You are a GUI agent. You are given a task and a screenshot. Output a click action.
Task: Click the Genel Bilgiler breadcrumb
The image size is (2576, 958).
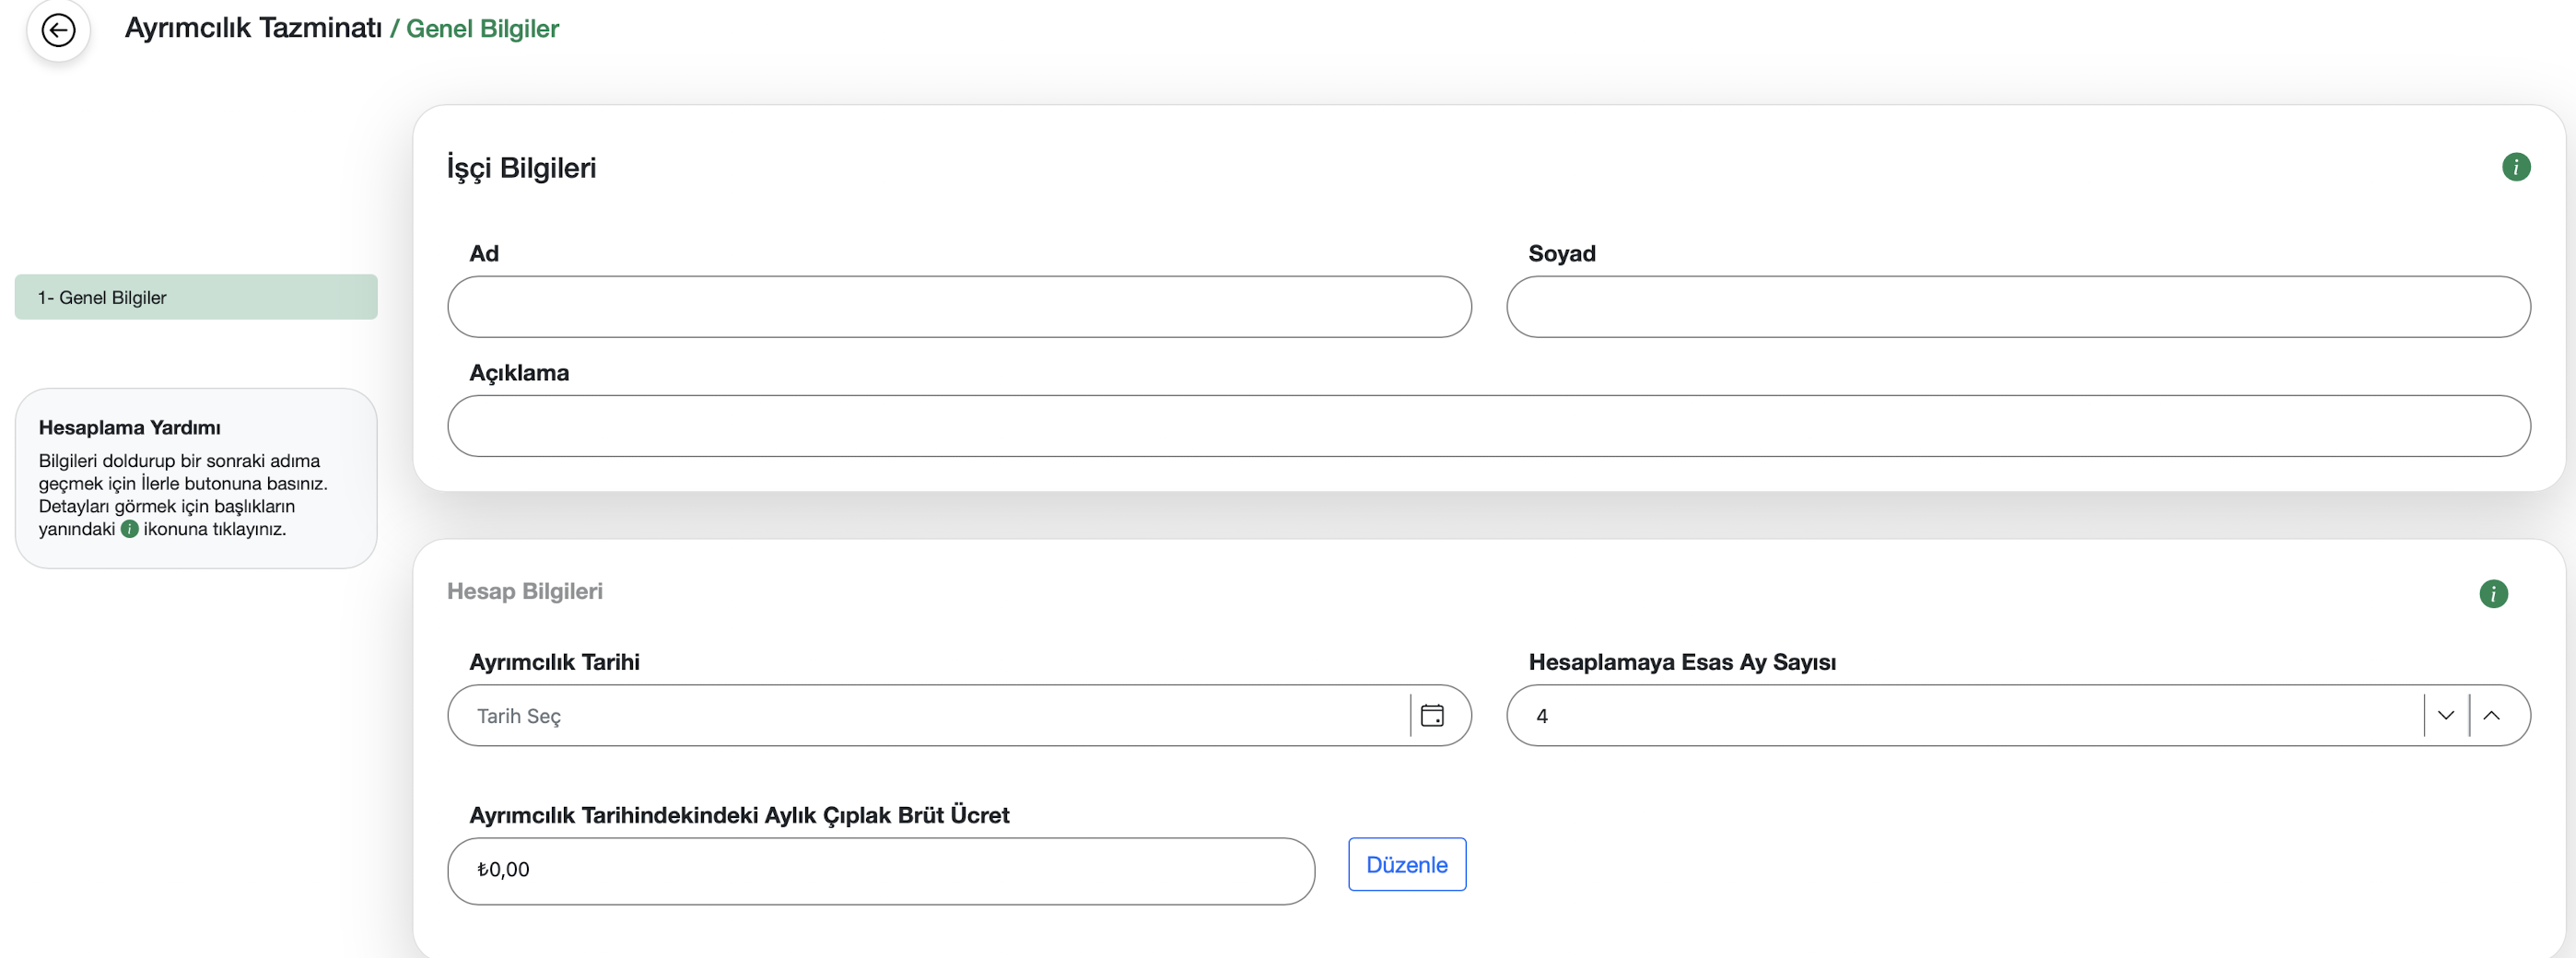pyautogui.click(x=482, y=29)
